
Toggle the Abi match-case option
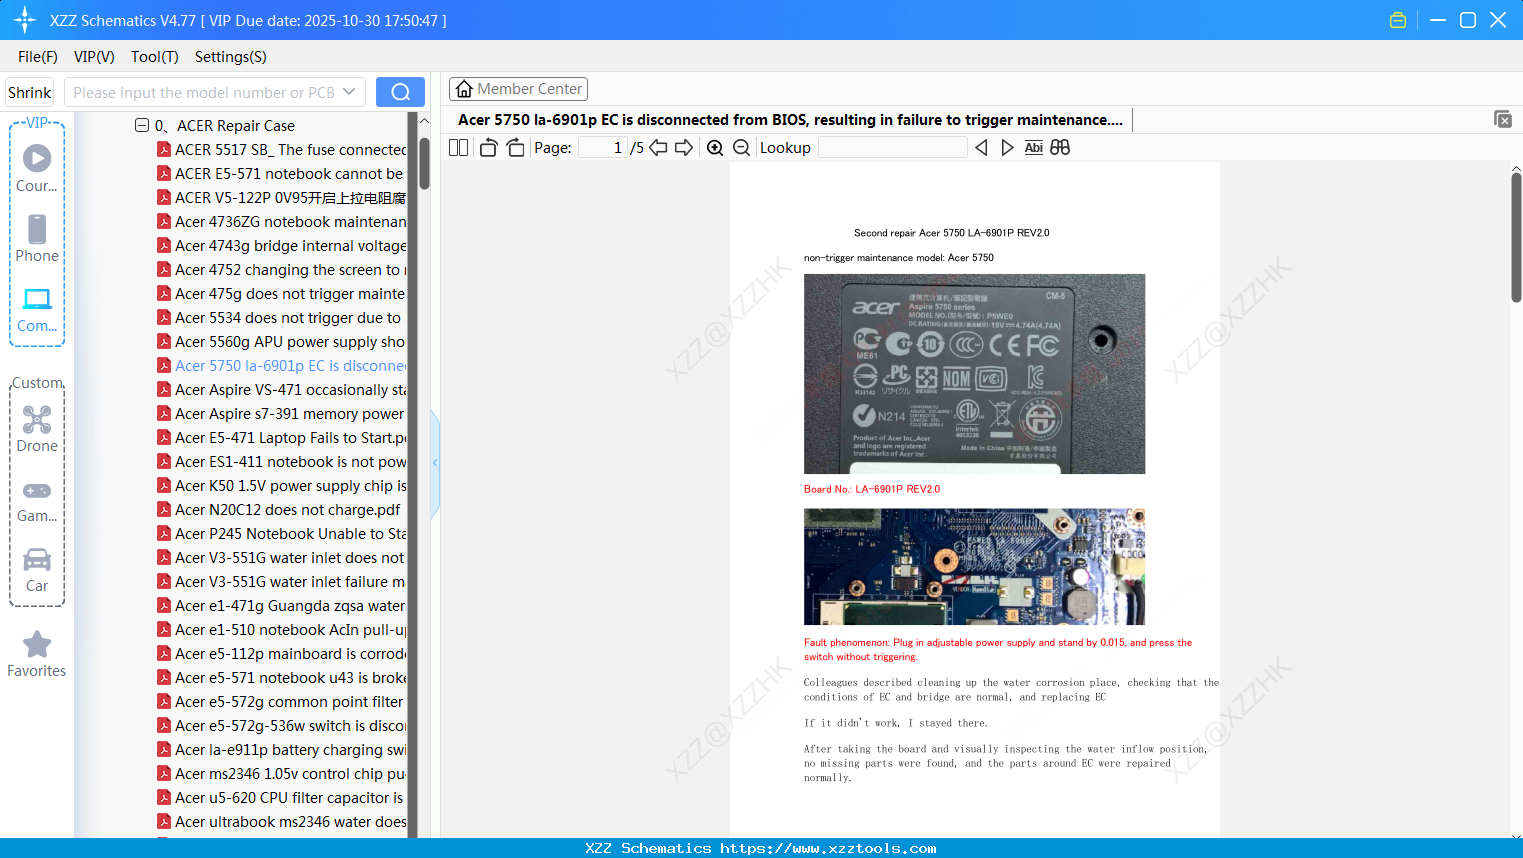click(1033, 147)
